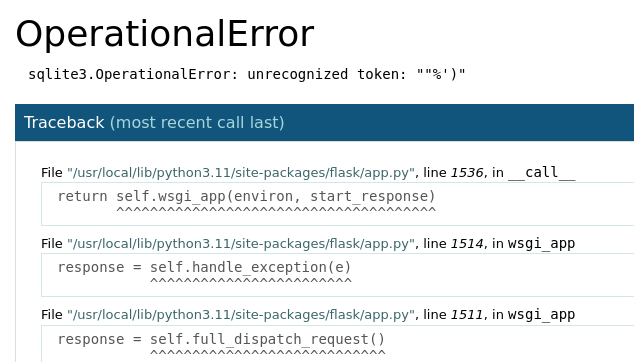
Task: Select the sqlite3 unrecognized token error message
Action: (247, 74)
